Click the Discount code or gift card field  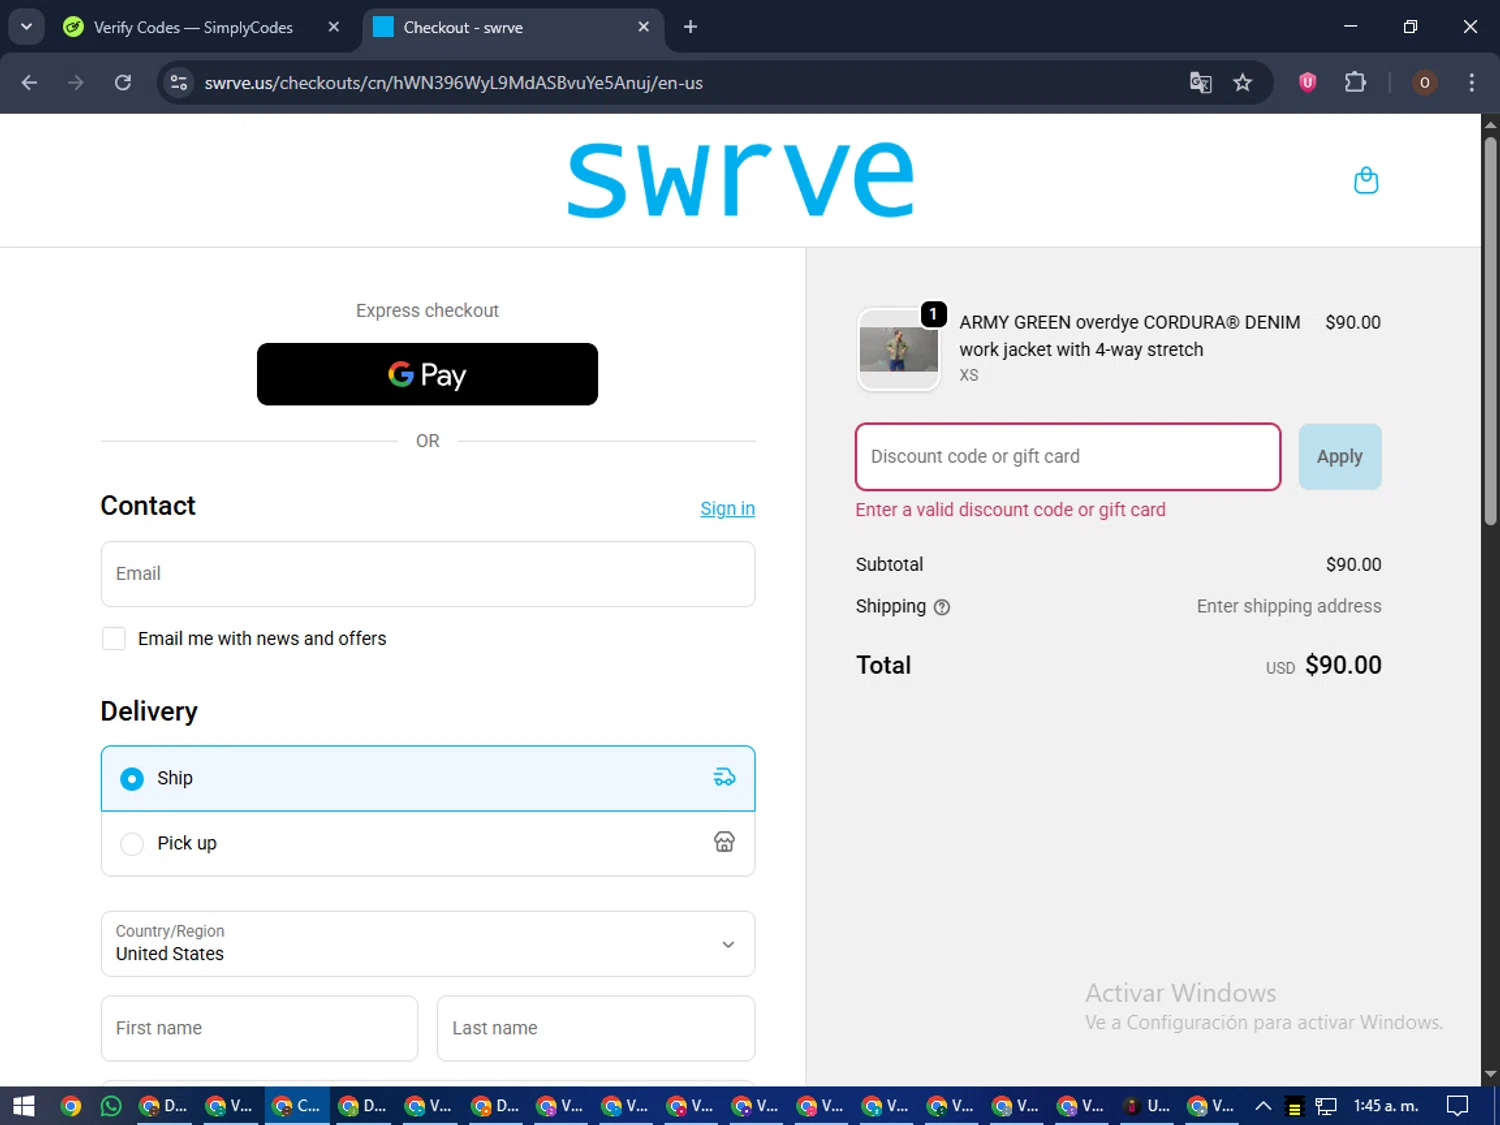coord(1068,456)
